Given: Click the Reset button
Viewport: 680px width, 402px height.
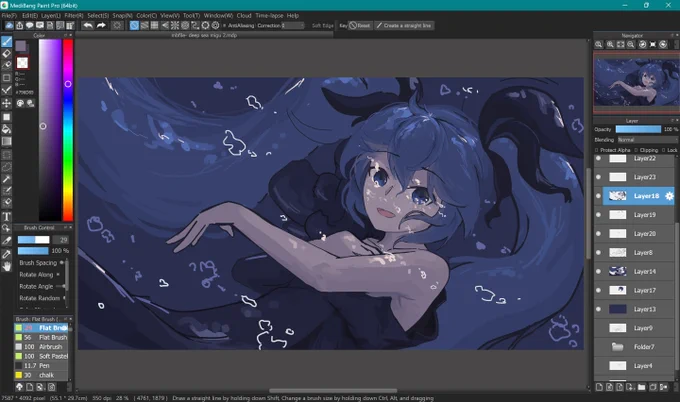Looking at the screenshot, I should pyautogui.click(x=360, y=26).
